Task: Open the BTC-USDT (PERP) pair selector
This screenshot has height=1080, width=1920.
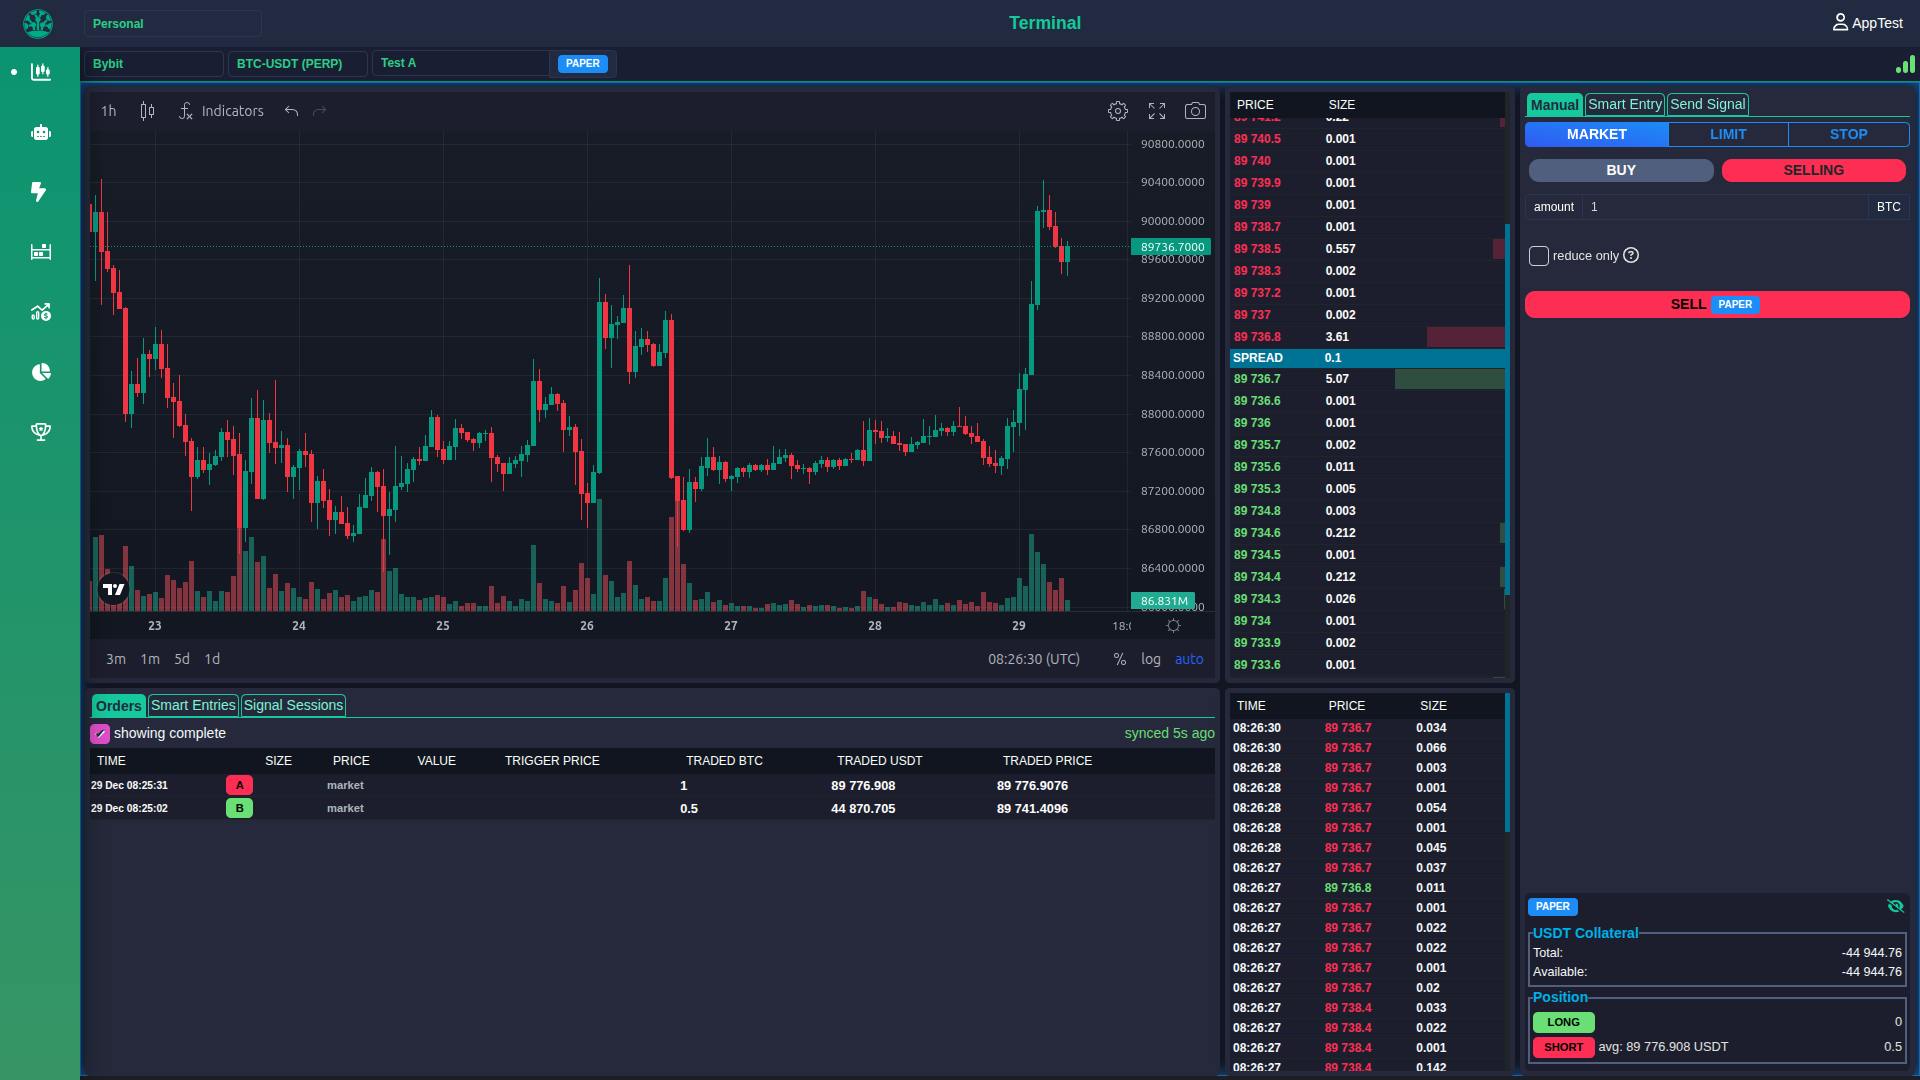Action: [x=297, y=64]
